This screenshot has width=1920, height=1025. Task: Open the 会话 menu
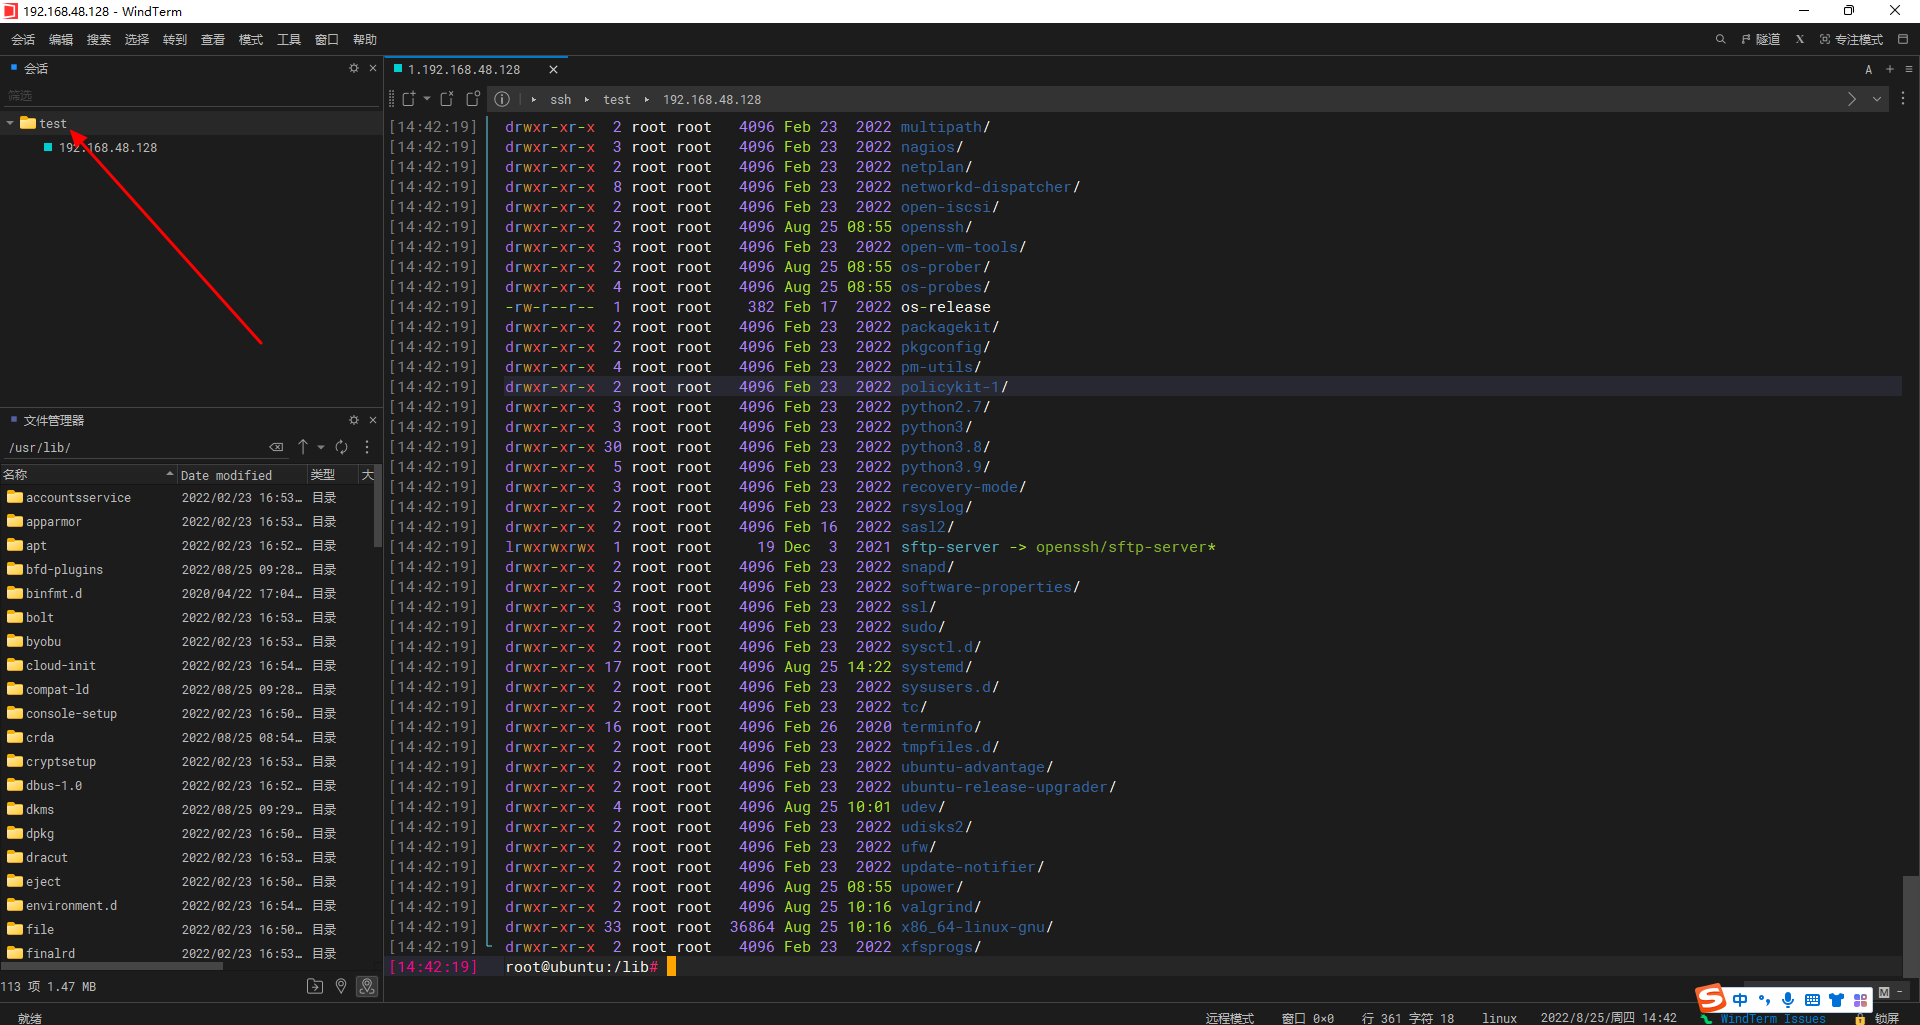pos(23,40)
